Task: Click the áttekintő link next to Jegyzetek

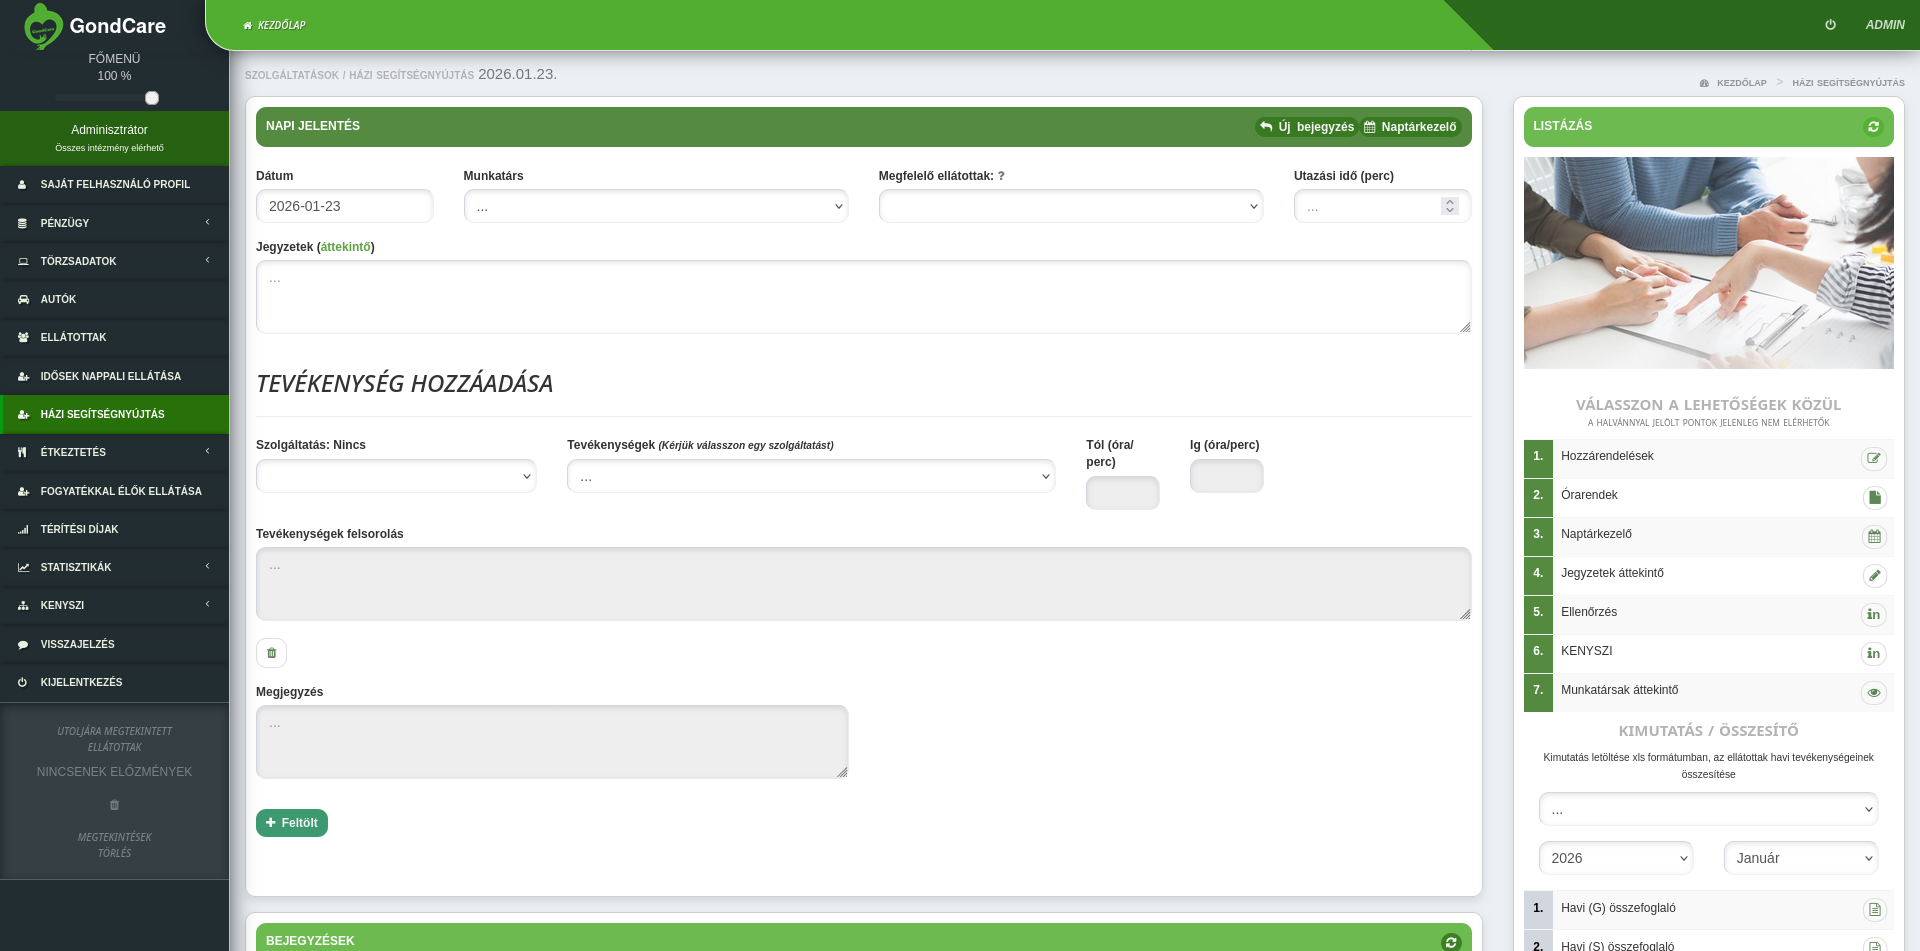Action: 345,247
